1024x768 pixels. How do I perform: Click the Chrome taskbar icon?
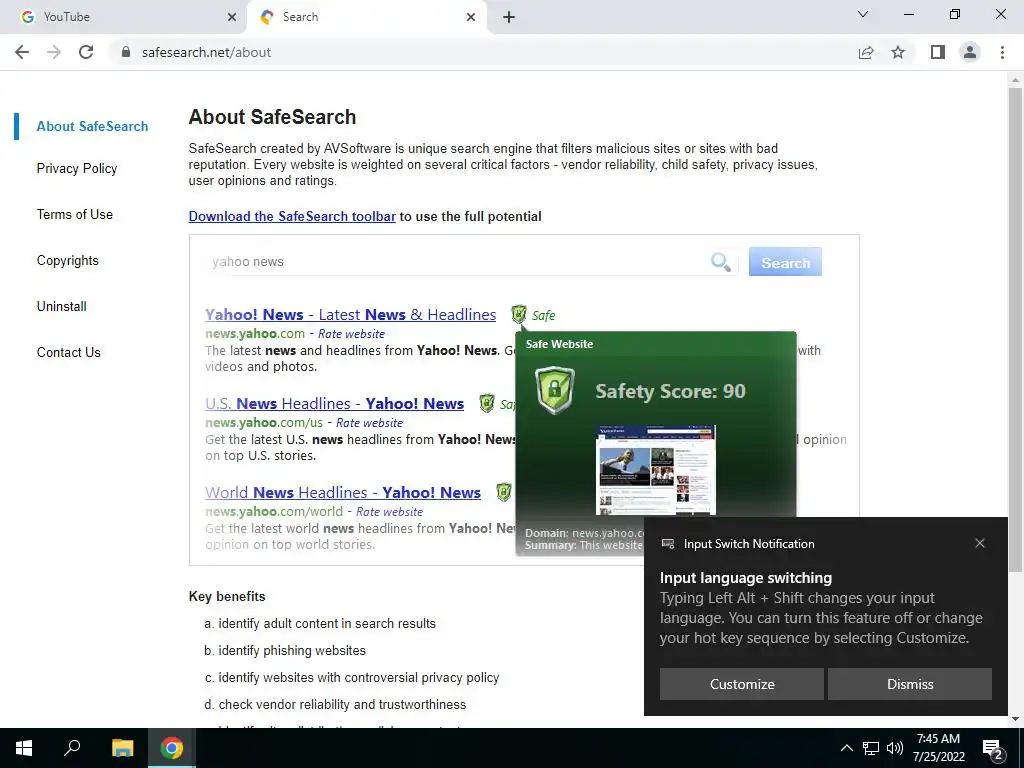[172, 748]
